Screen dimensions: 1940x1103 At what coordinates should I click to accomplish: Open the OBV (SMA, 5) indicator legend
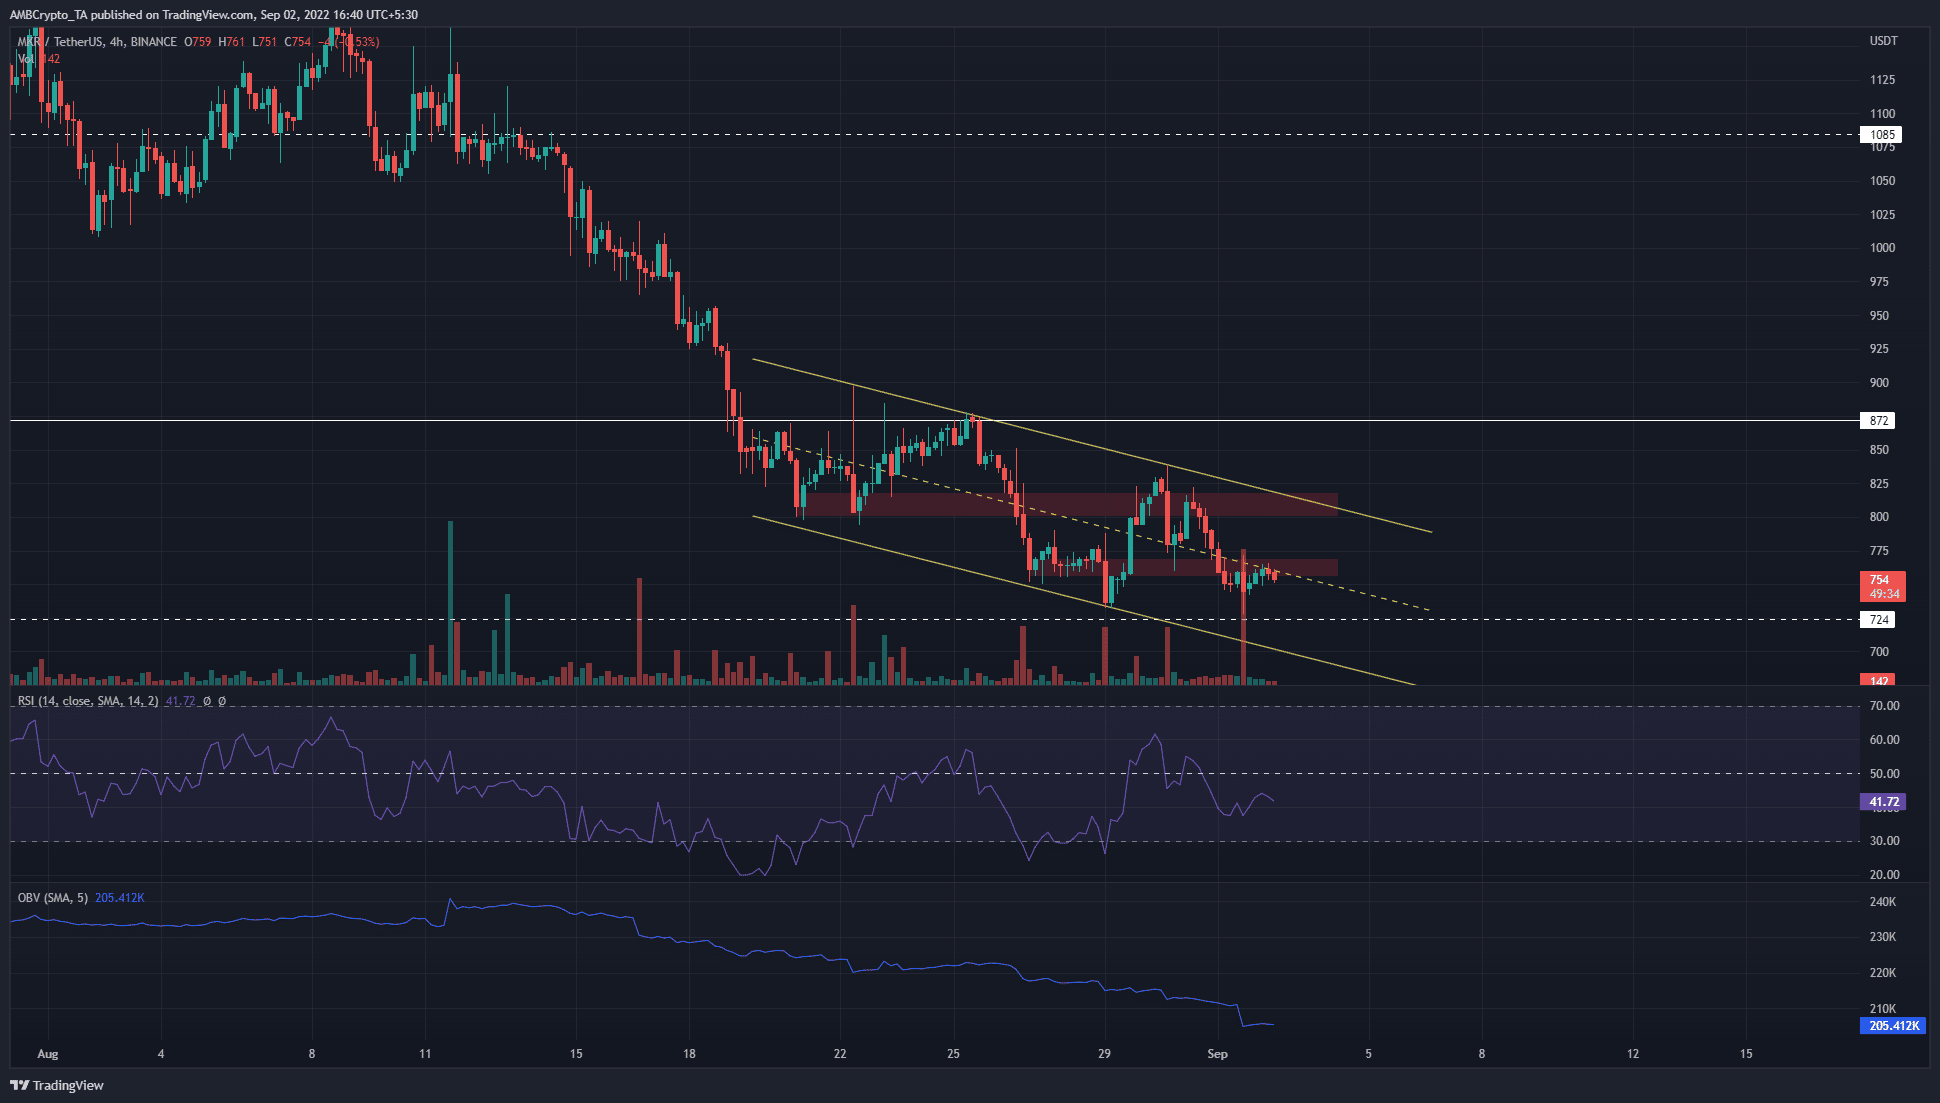[x=53, y=898]
